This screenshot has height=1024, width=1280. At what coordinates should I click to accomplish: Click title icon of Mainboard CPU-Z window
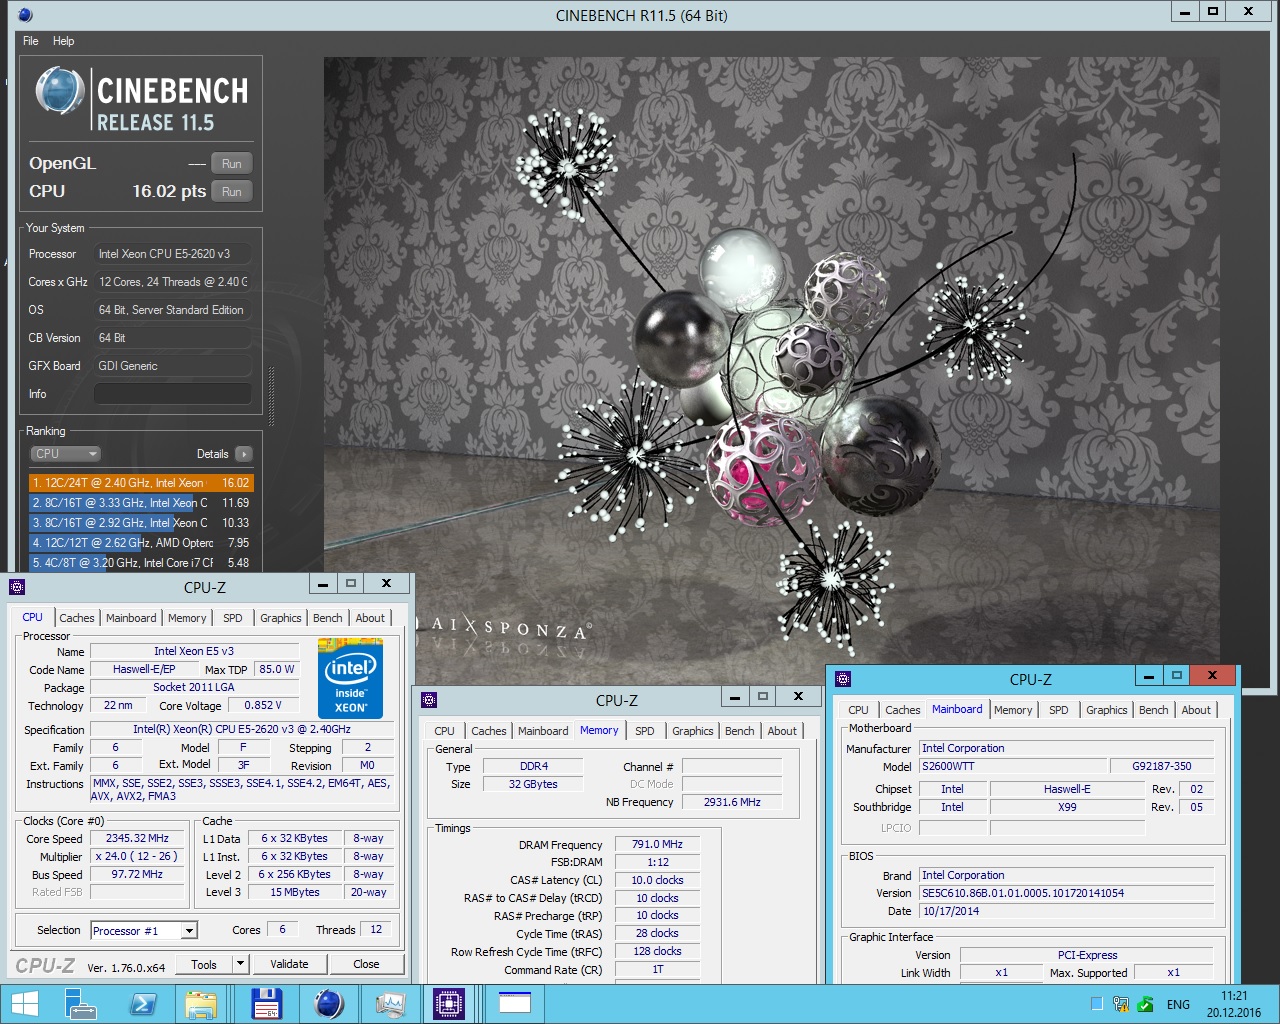tap(843, 679)
